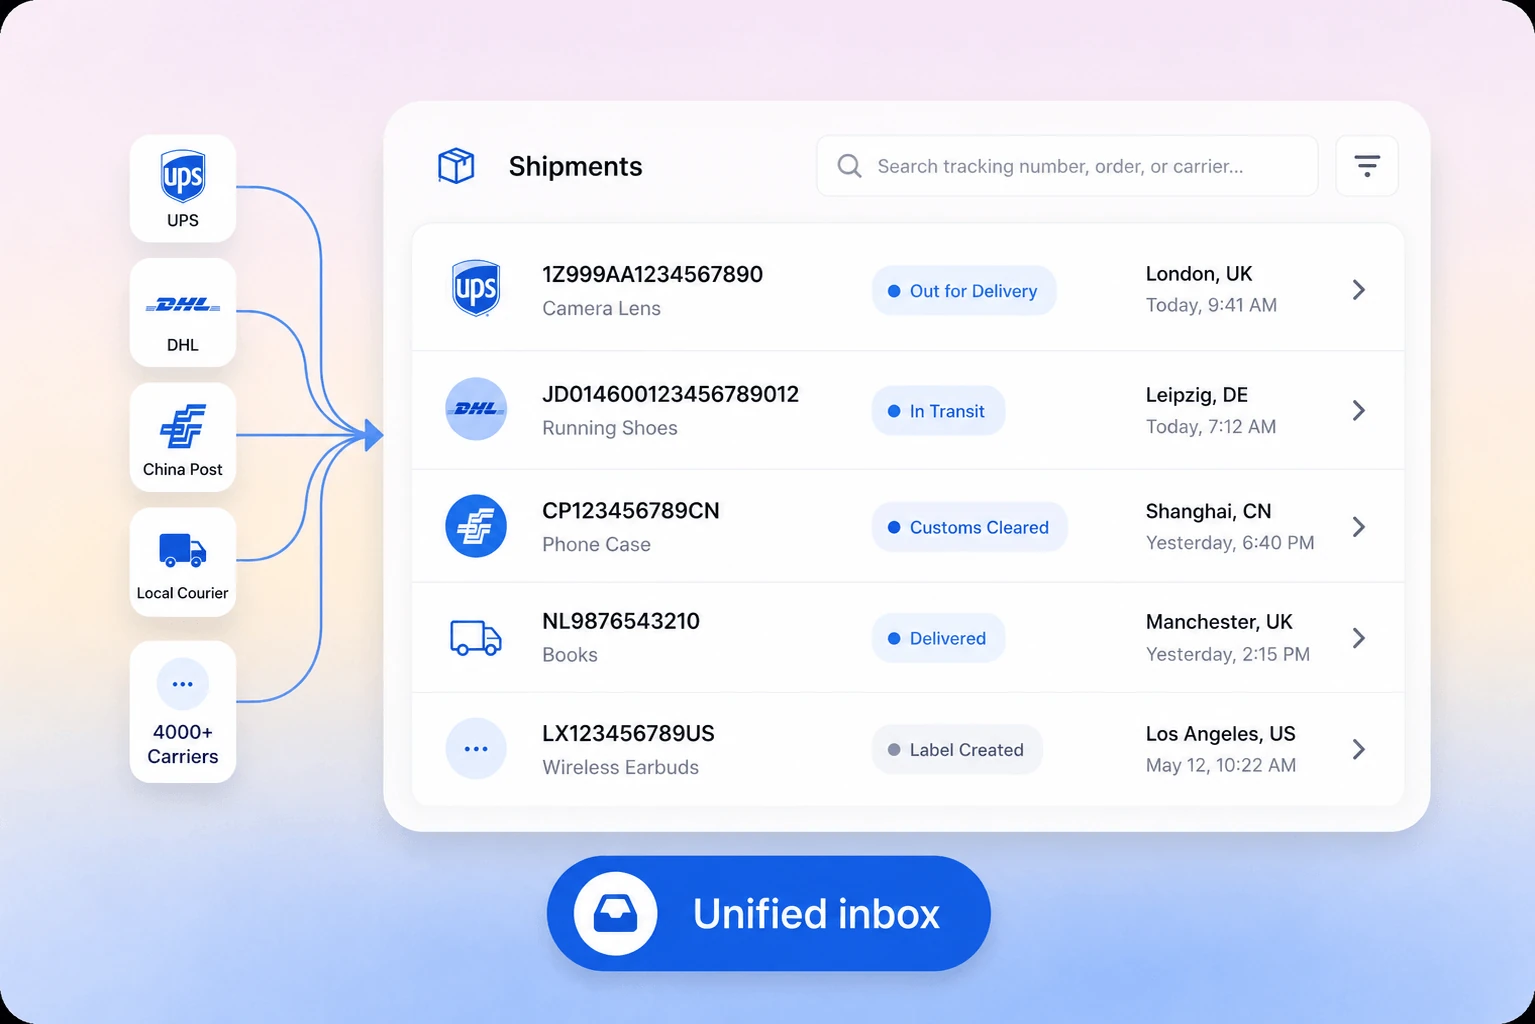This screenshot has width=1535, height=1024.
Task: Click tracking number 1Z999AA1234567890
Action: coord(652,275)
